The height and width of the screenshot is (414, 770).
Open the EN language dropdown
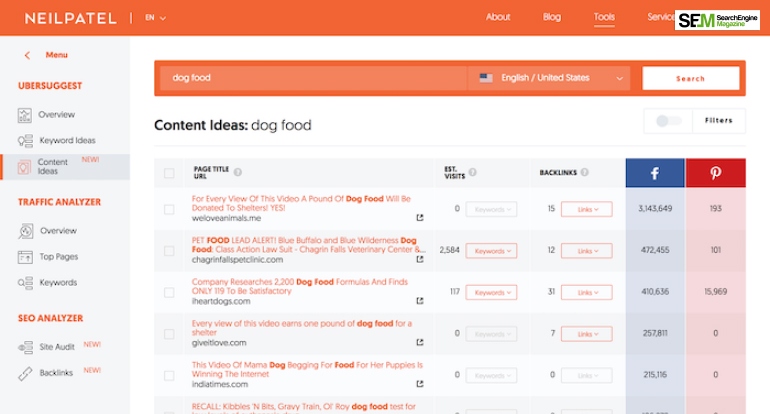pos(155,18)
